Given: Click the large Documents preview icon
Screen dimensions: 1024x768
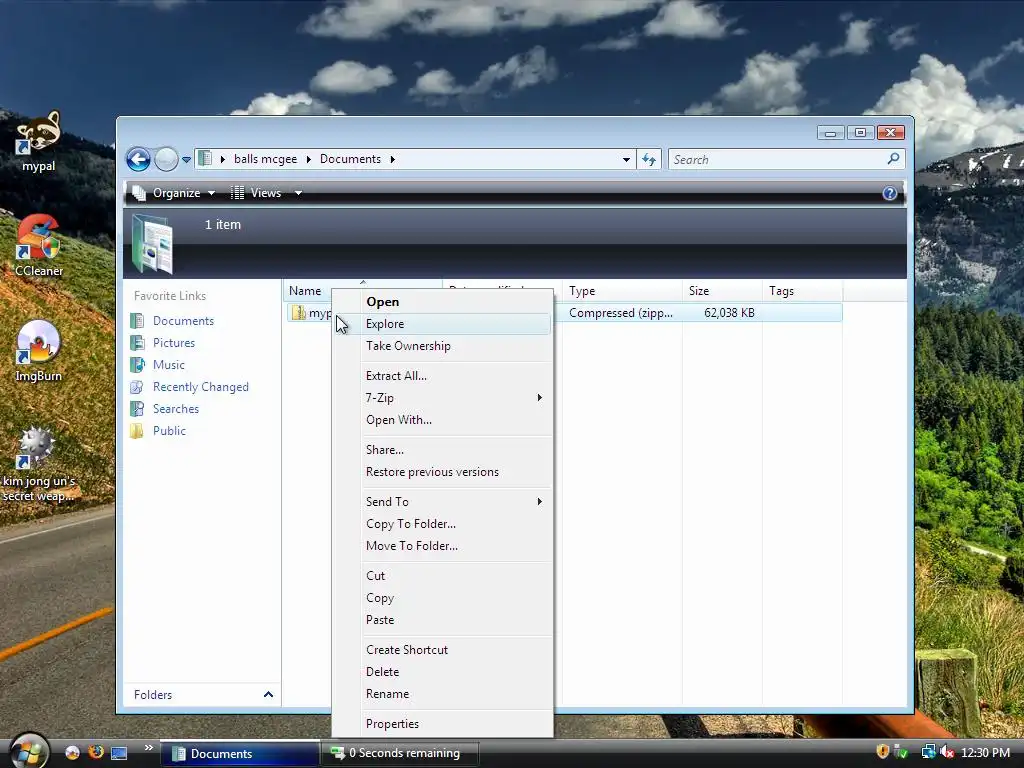Looking at the screenshot, I should (153, 243).
